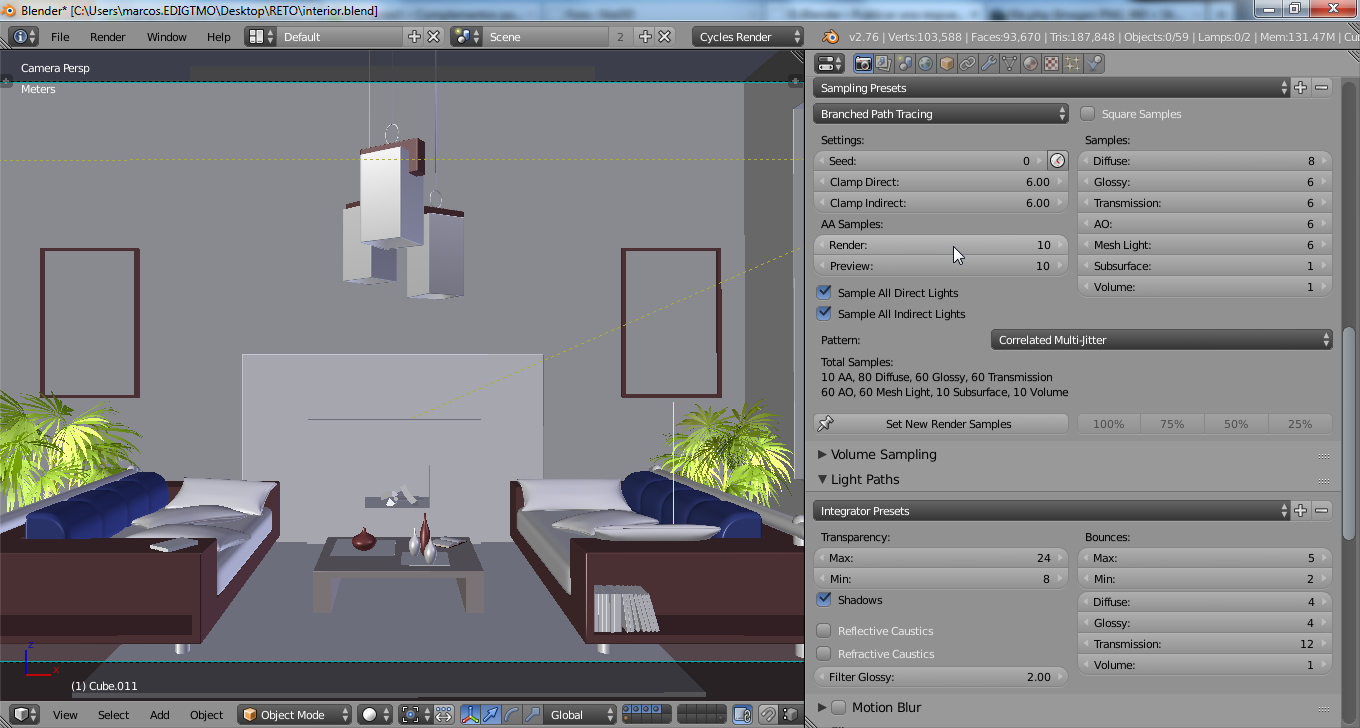Toggle the Shadows checkbox
Screen dimensions: 1360x728
tap(824, 600)
